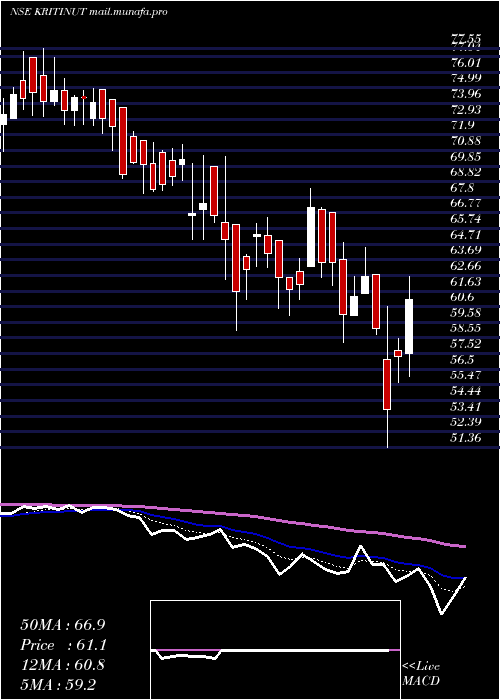Click the 61.63 price axis label
This screenshot has width=500, height=700.
pyautogui.click(x=466, y=282)
